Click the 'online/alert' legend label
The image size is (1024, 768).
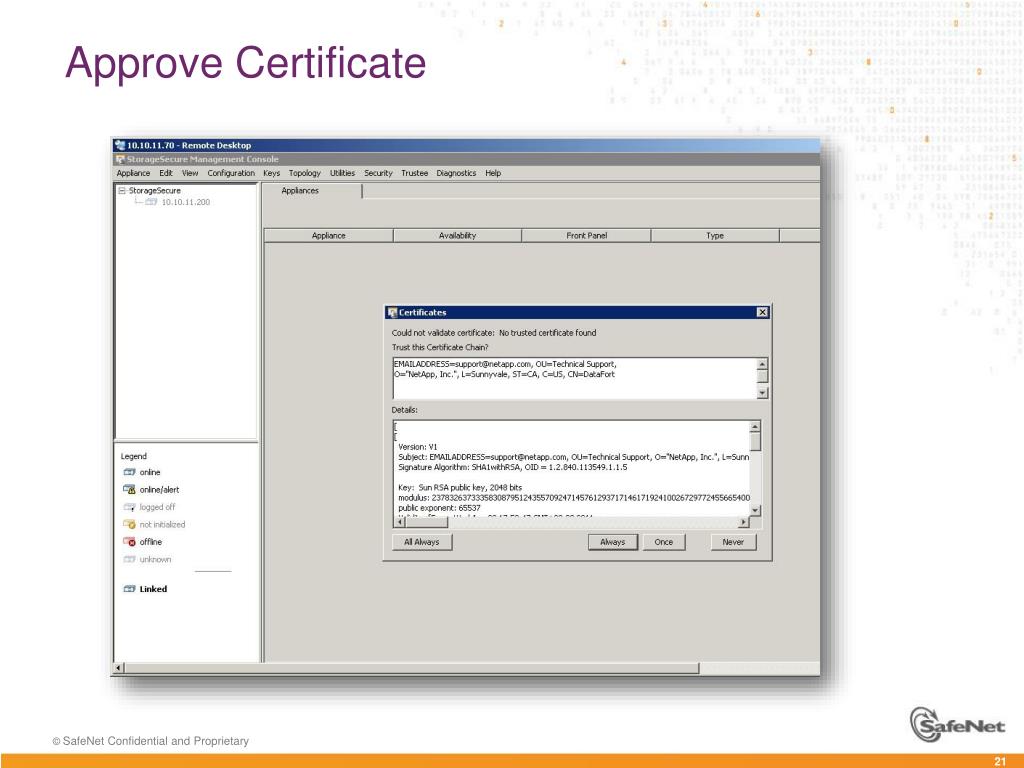pos(159,490)
